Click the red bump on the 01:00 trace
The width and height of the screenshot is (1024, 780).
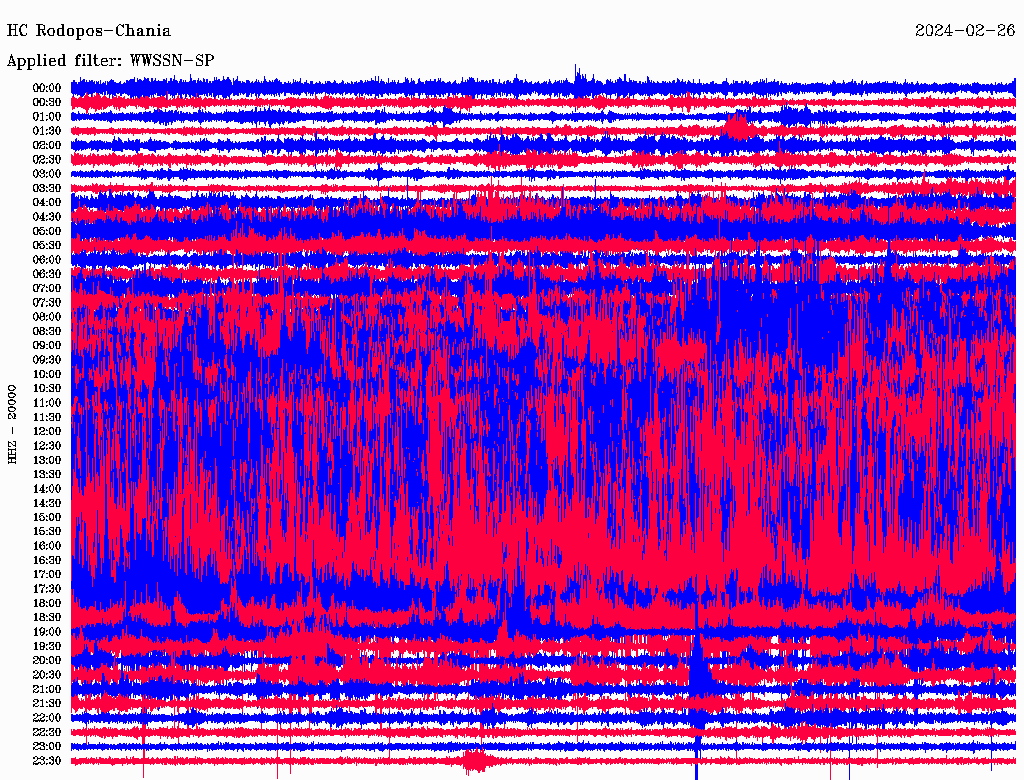tap(738, 125)
